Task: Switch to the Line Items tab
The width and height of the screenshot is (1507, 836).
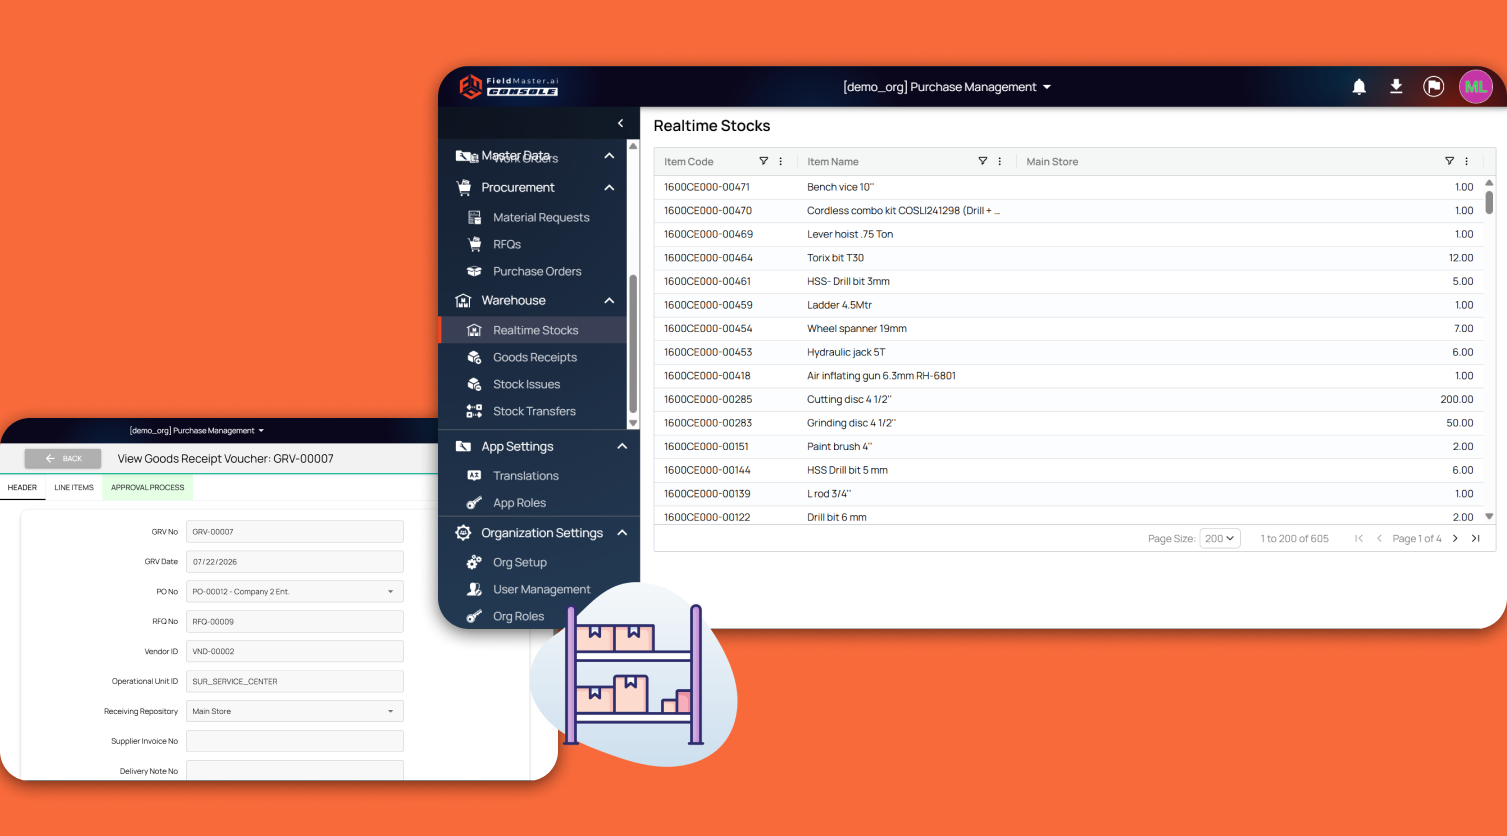Action: 74,488
